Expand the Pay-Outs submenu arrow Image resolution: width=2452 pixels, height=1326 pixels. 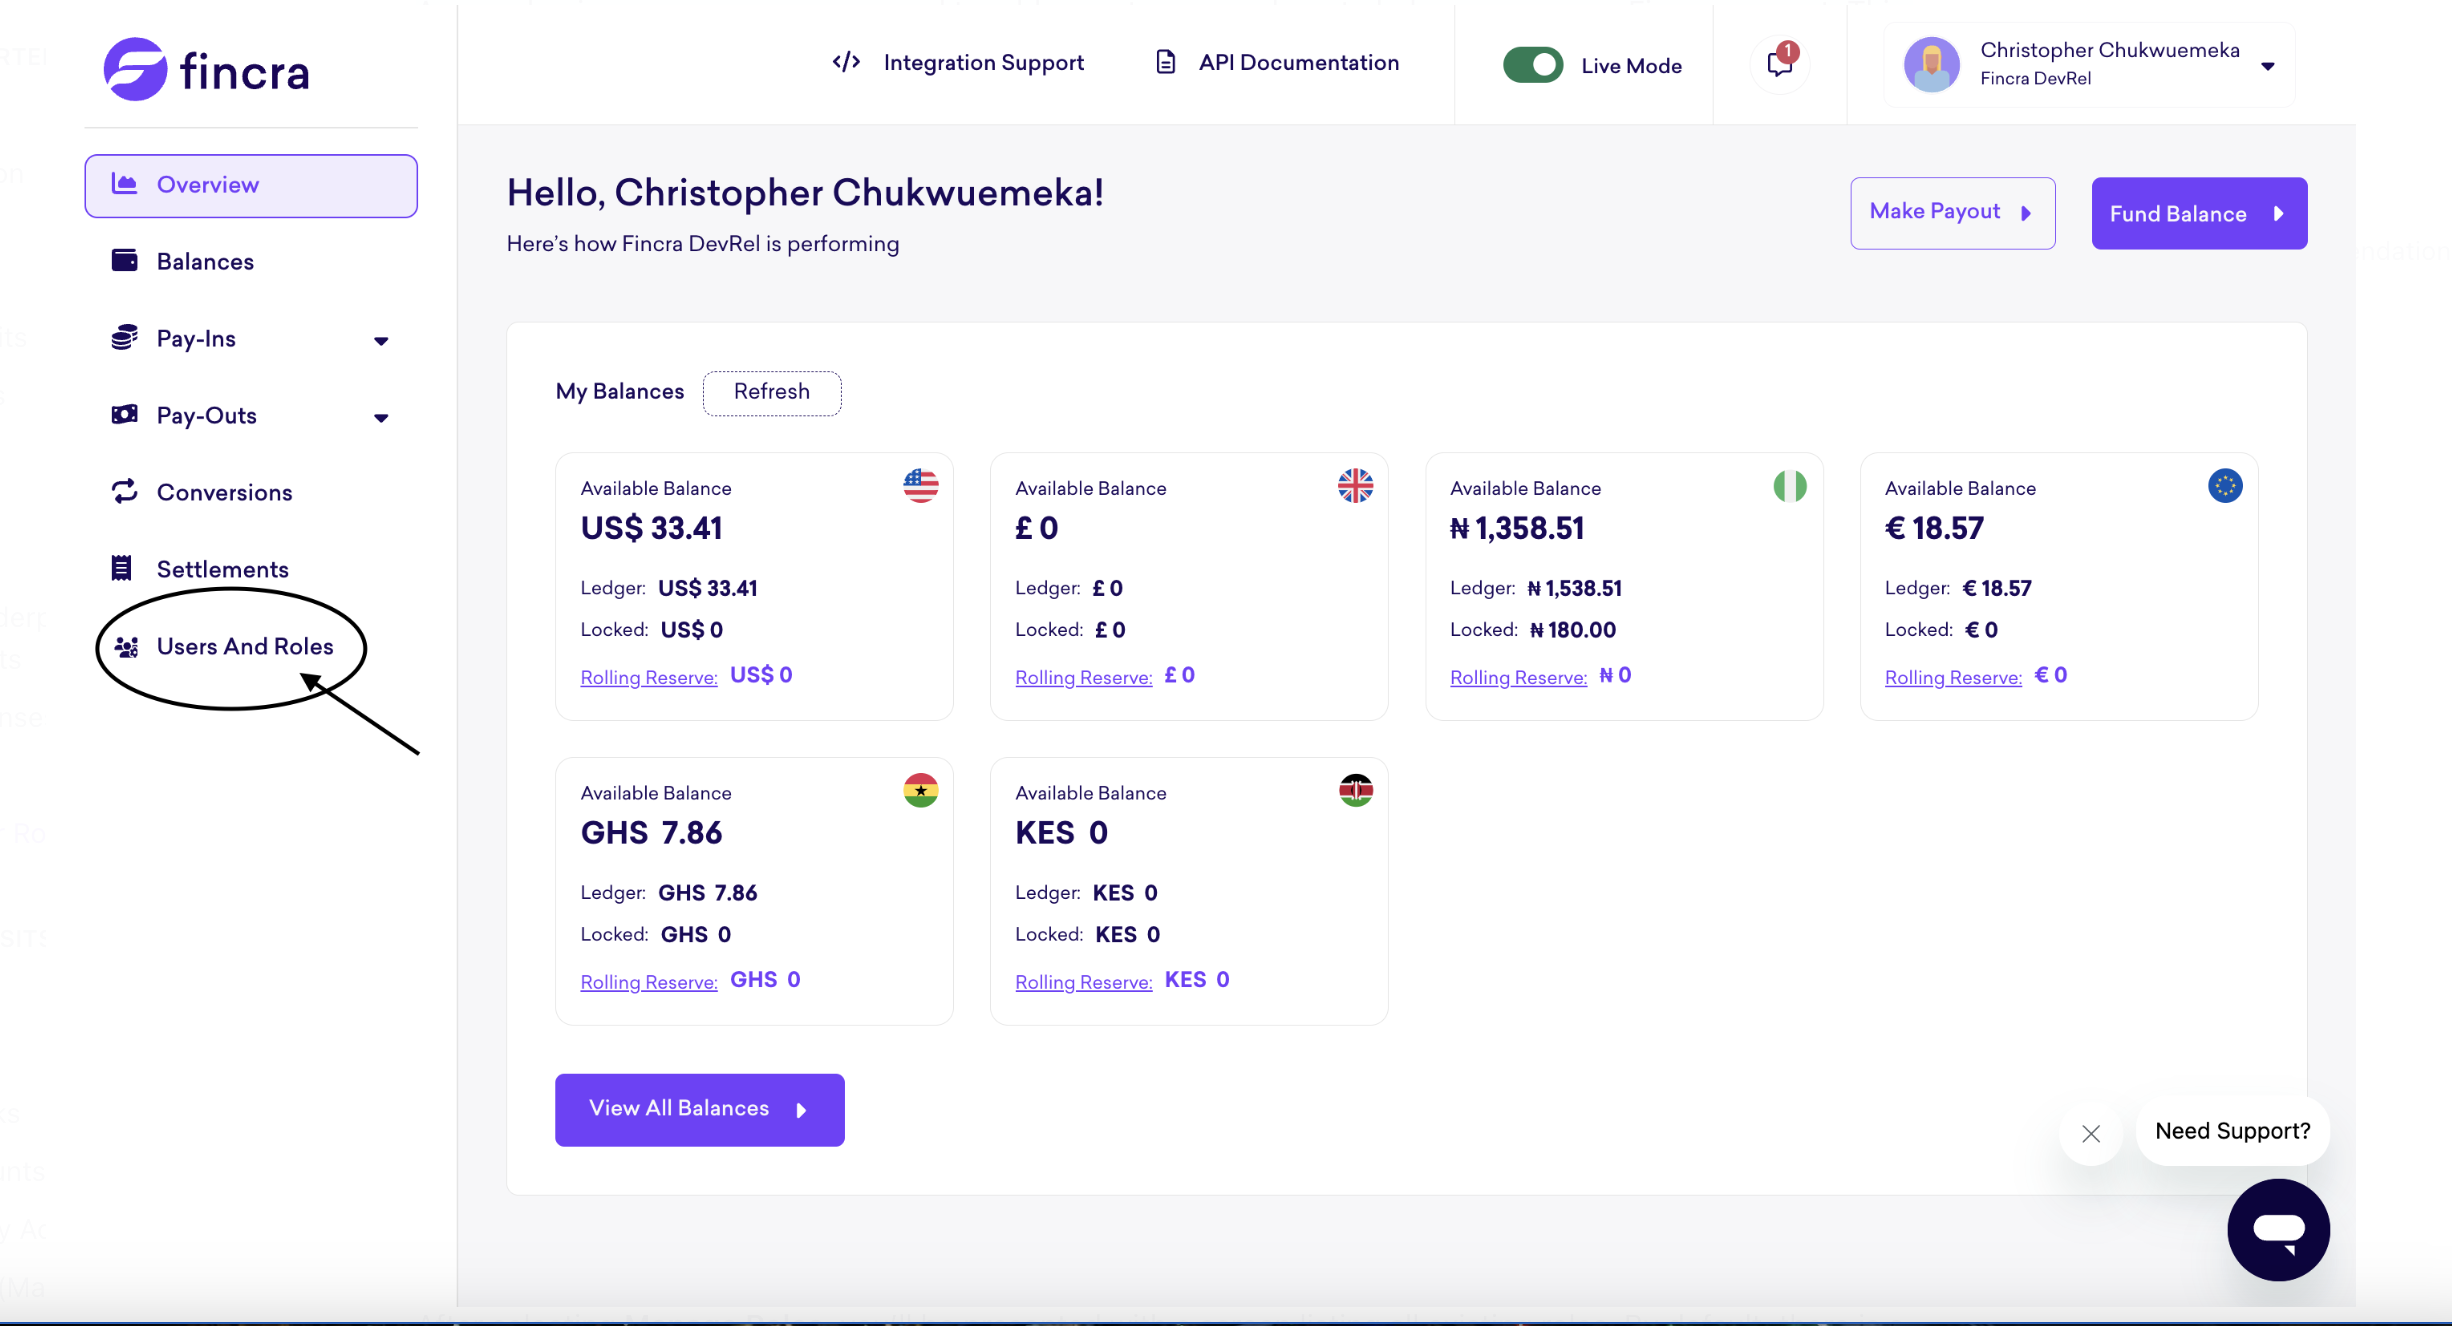coord(381,418)
